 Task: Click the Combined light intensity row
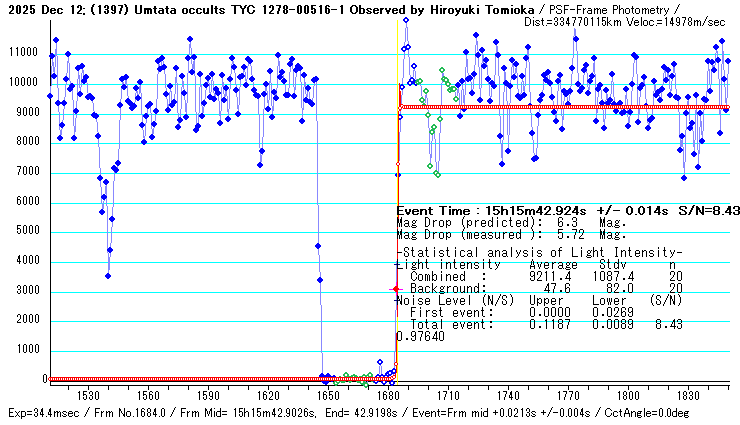pyautogui.click(x=541, y=275)
